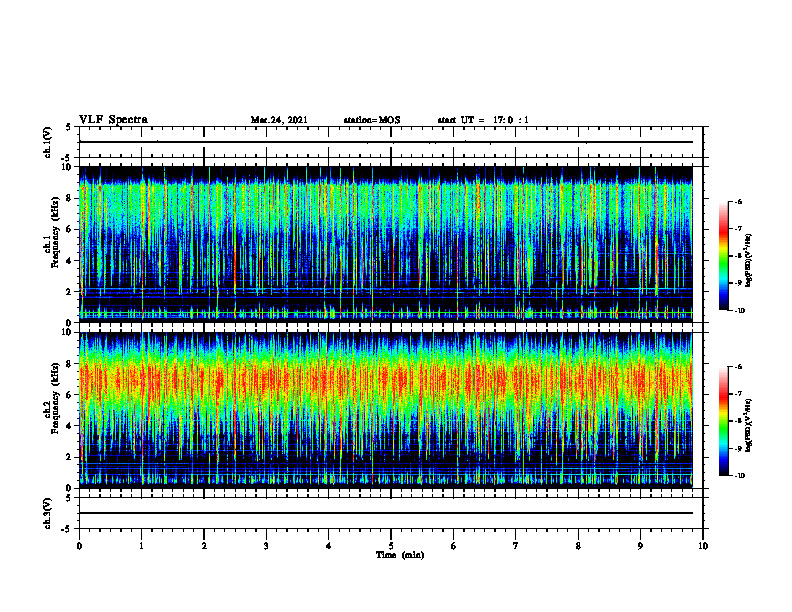
Task: Click the ch.1(V) axis label
Action: click(48, 142)
